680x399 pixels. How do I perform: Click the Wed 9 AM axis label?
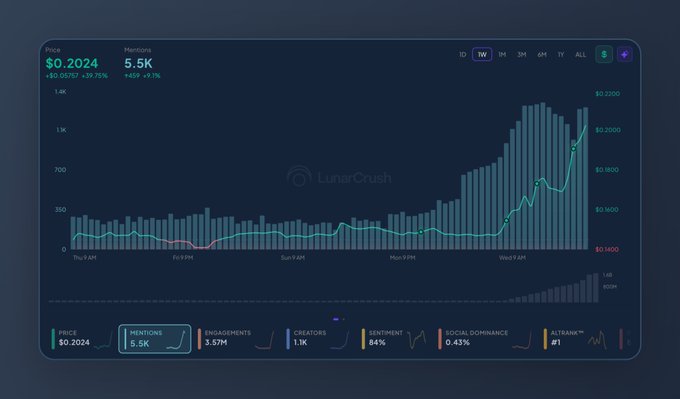coord(512,258)
